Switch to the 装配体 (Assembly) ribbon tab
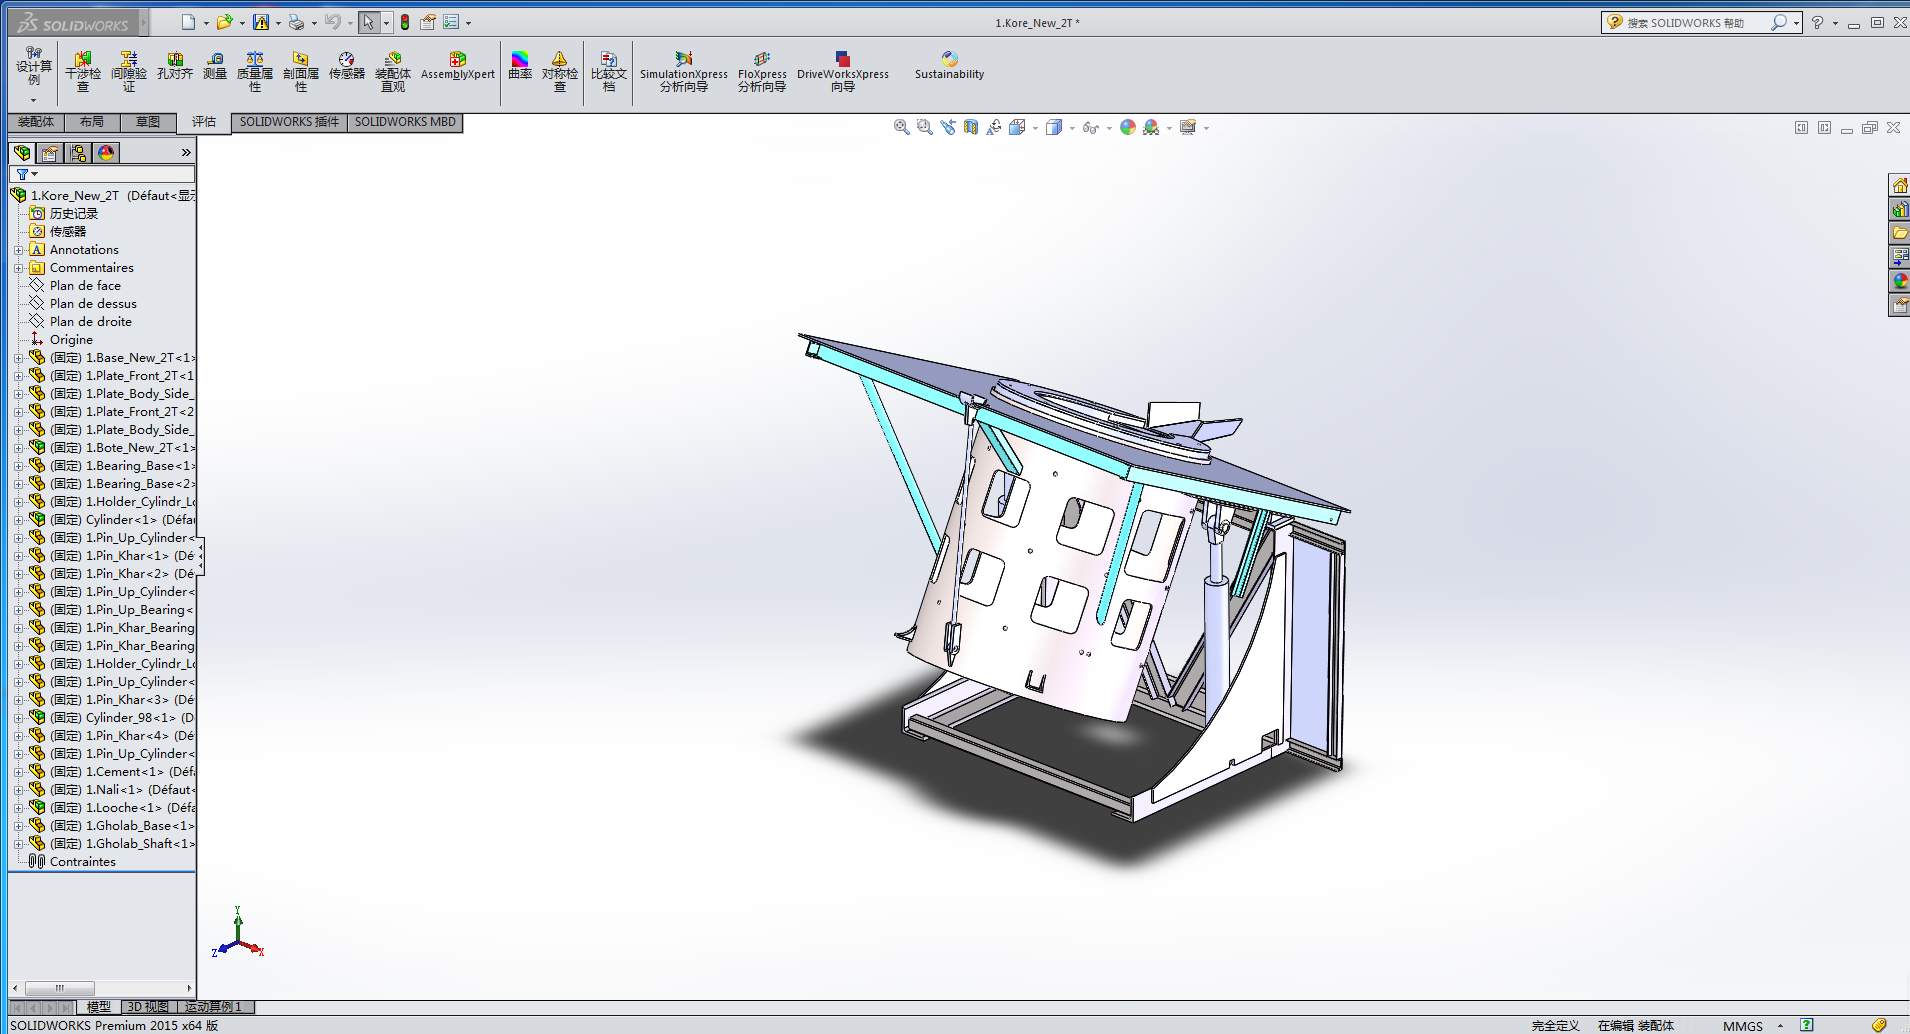The width and height of the screenshot is (1910, 1034). 36,122
